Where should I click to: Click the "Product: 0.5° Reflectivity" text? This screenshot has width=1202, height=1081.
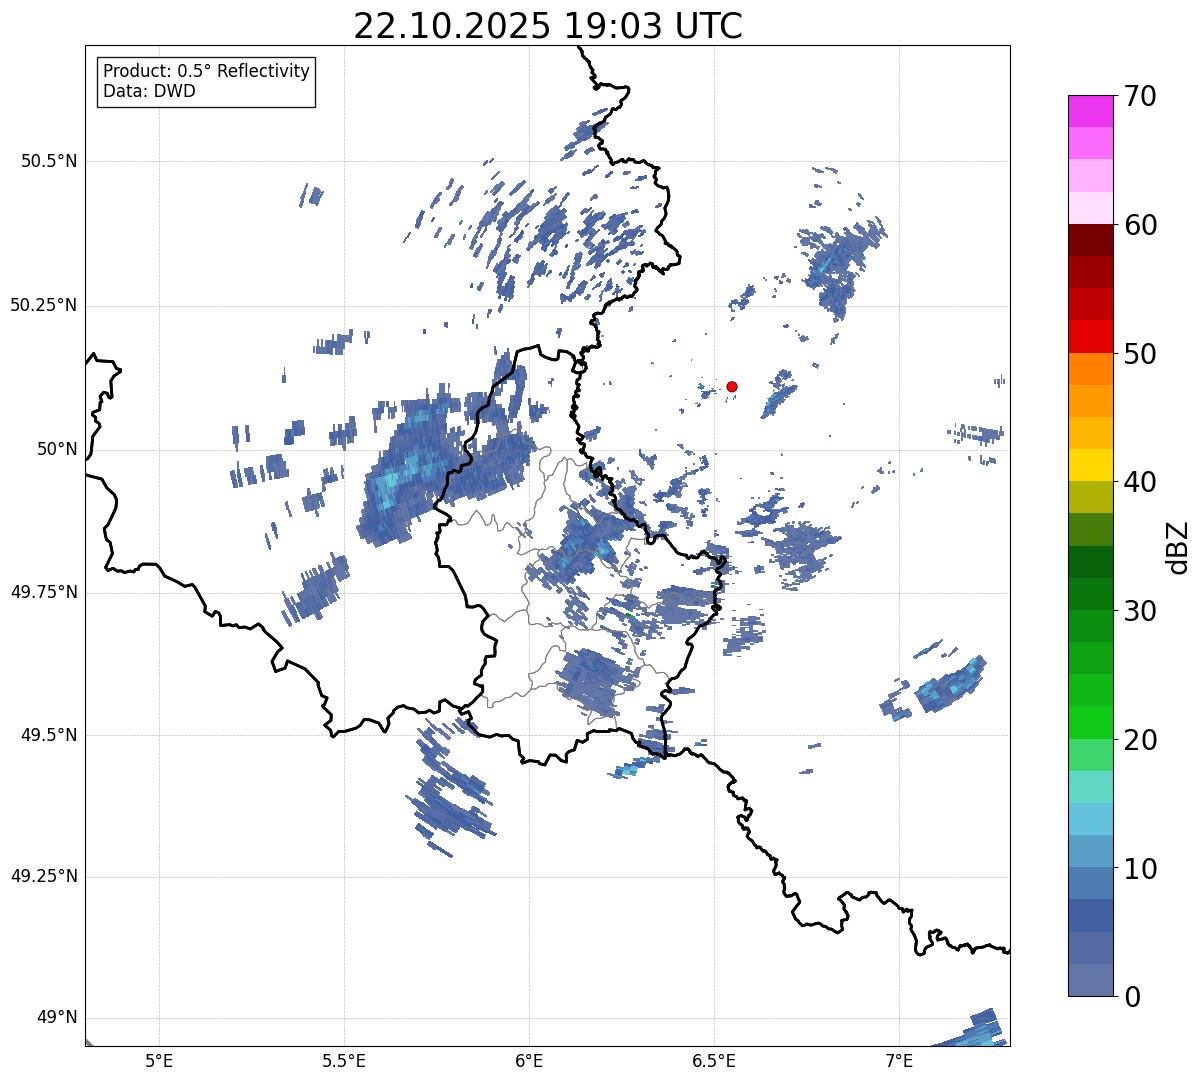point(207,72)
